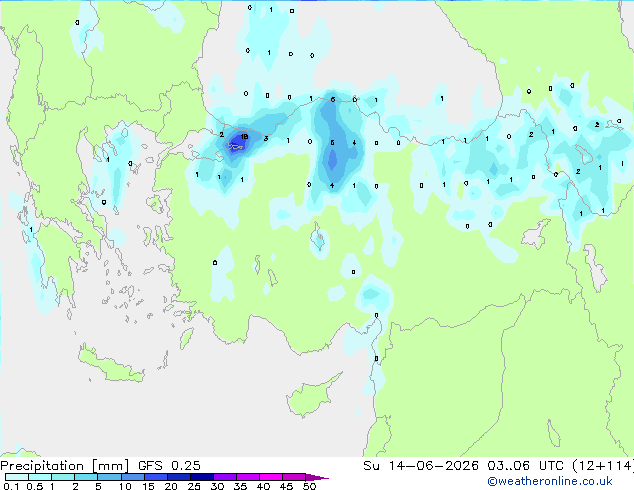Image resolution: width=634 pixels, height=490 pixels.
Task: Click the '15' legend scale label
Action: [148, 486]
